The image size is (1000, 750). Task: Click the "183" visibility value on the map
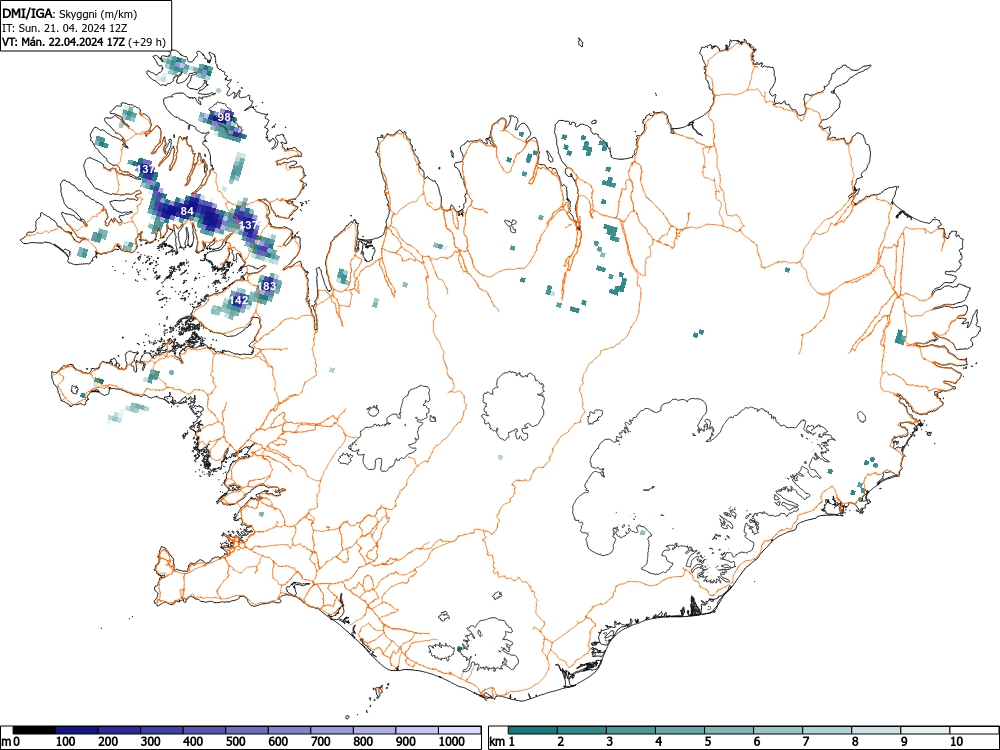(x=268, y=286)
